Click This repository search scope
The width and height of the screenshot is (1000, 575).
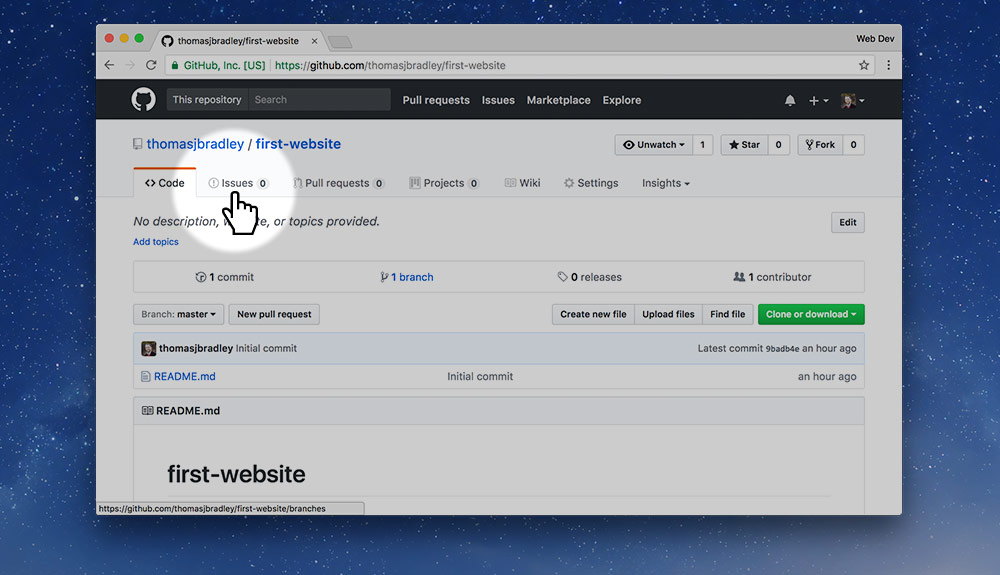click(x=207, y=99)
